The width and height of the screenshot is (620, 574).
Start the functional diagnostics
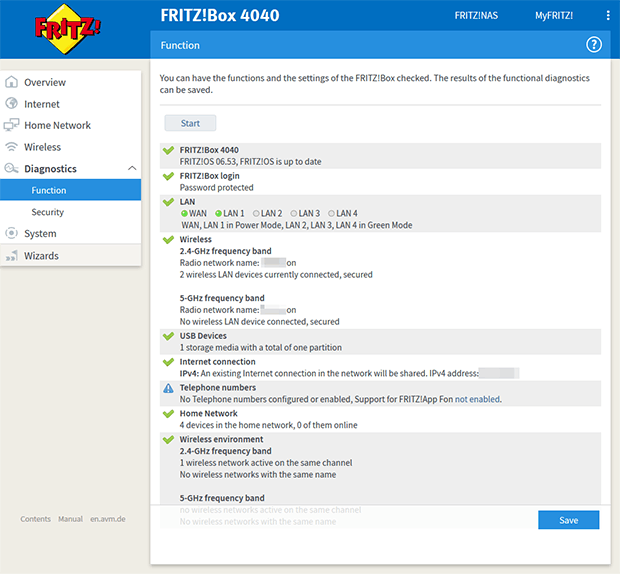coord(190,123)
